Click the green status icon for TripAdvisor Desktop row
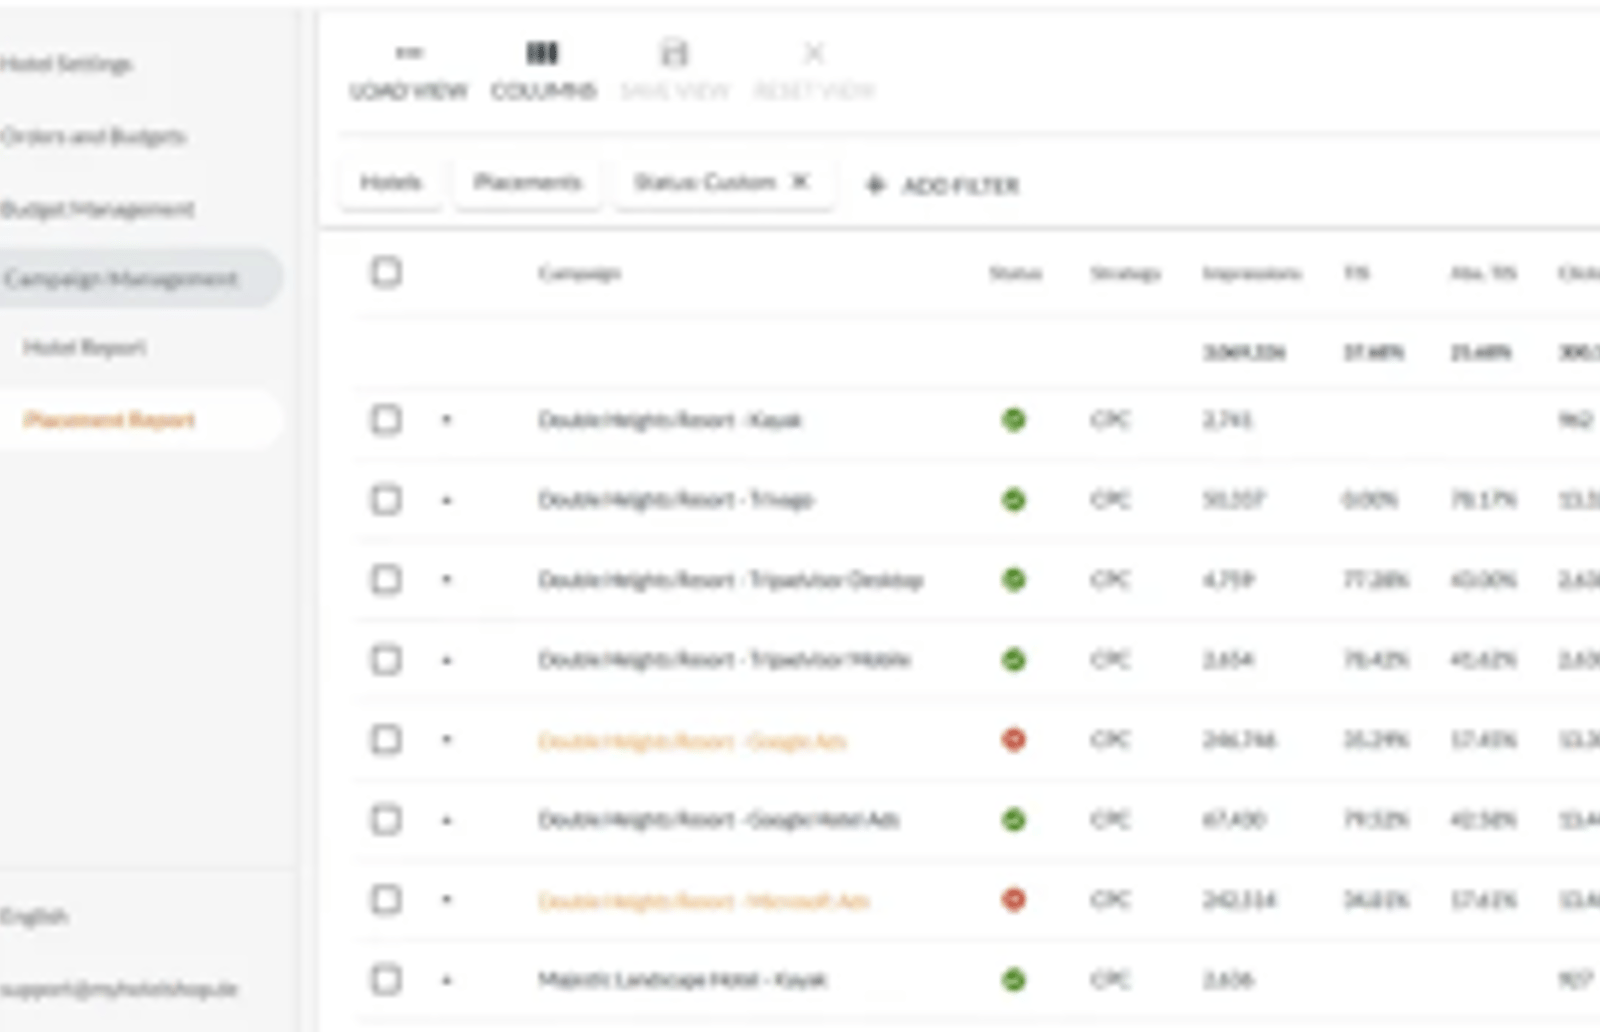1600x1032 pixels. (x=1014, y=580)
